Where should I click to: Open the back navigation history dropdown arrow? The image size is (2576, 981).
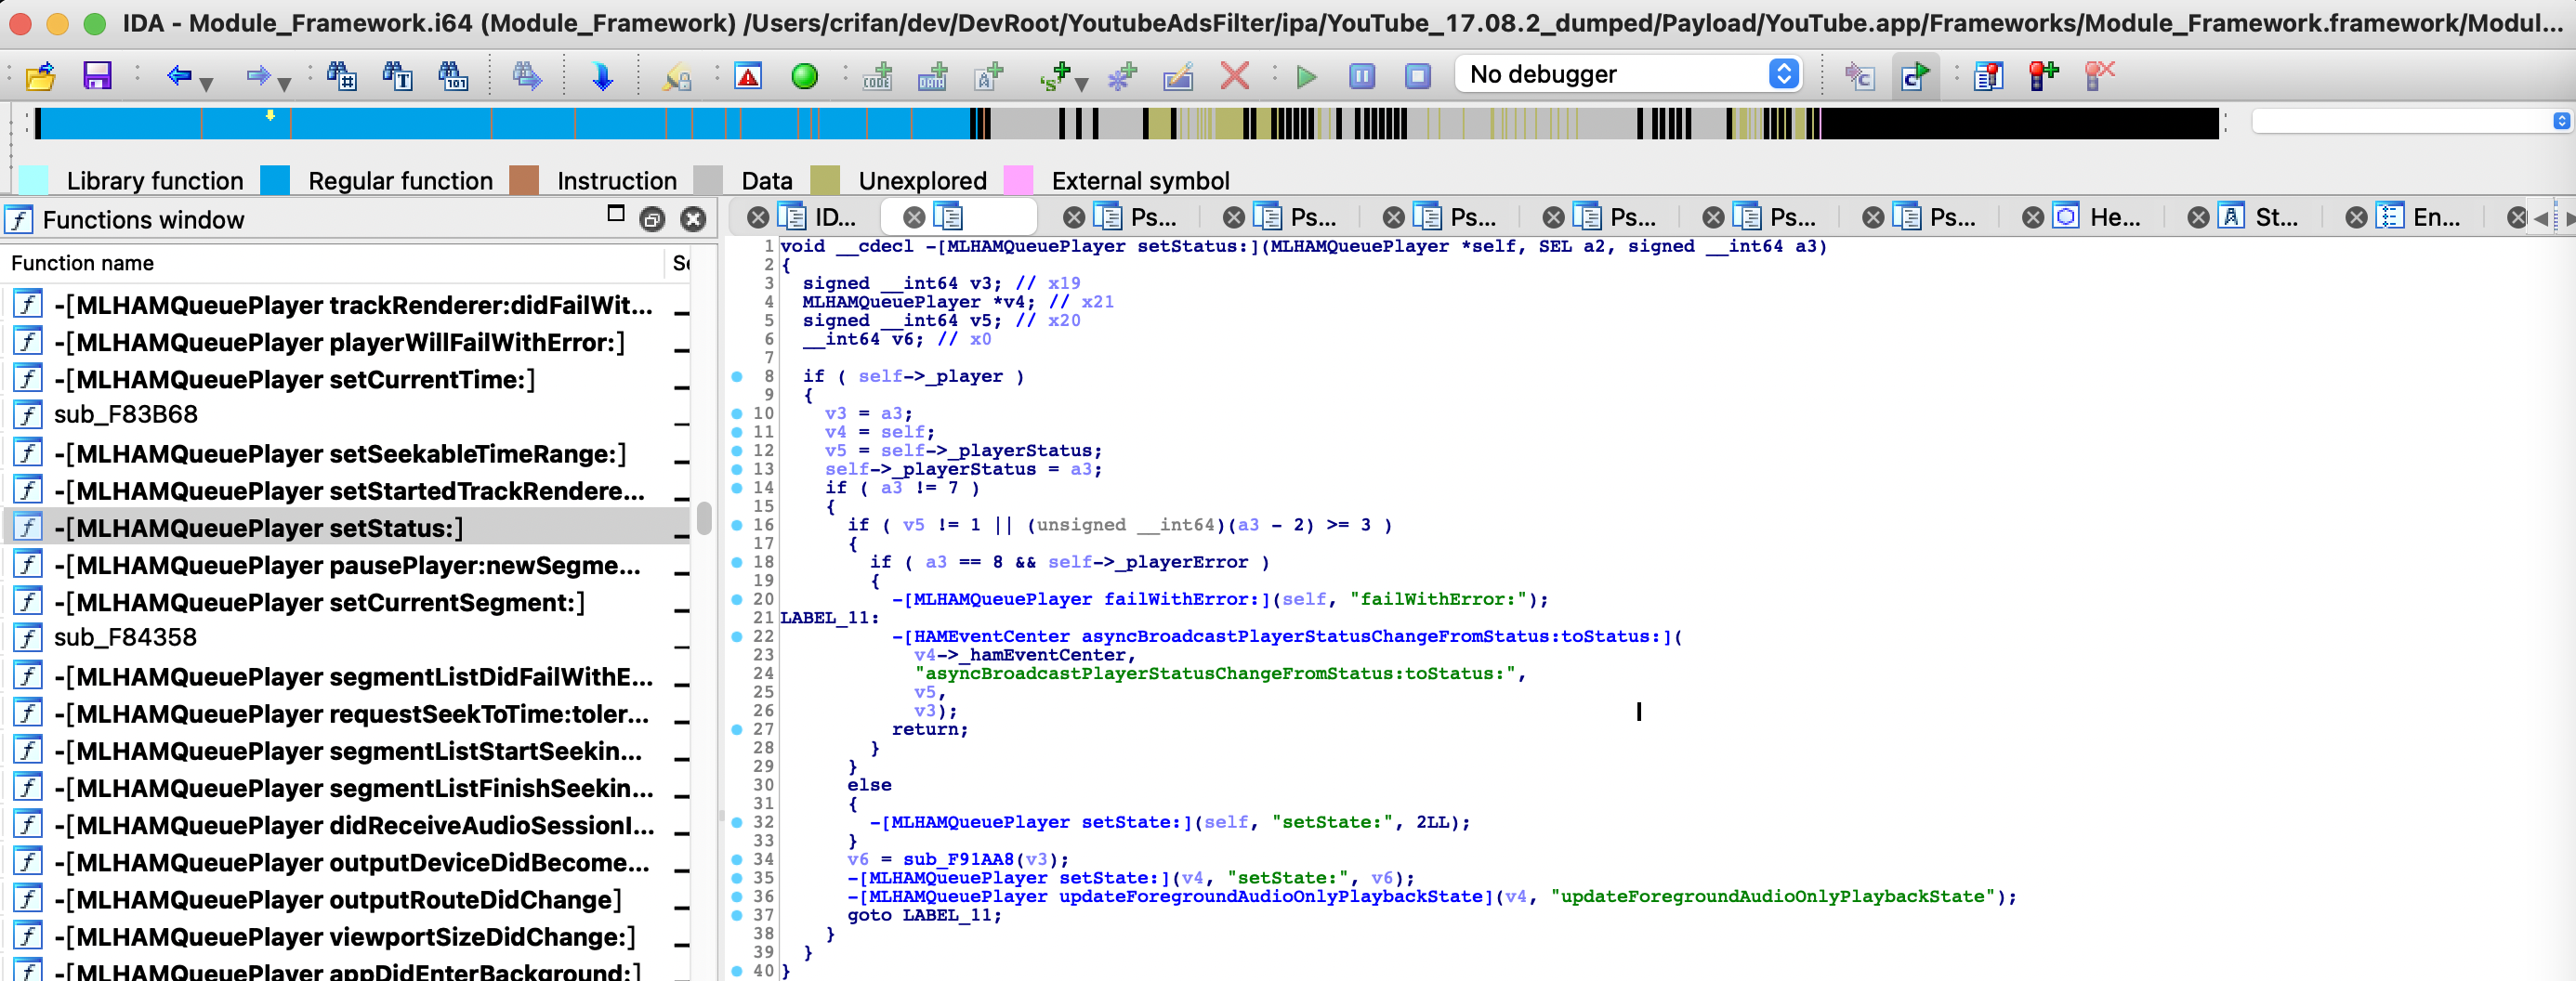pyautogui.click(x=206, y=85)
